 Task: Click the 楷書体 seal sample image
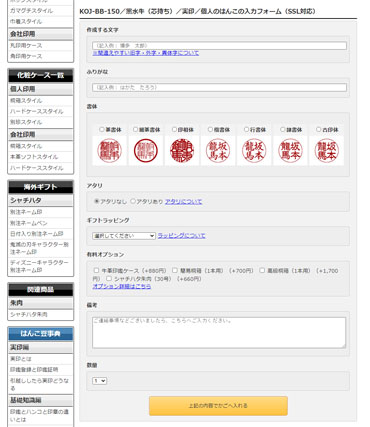218,151
